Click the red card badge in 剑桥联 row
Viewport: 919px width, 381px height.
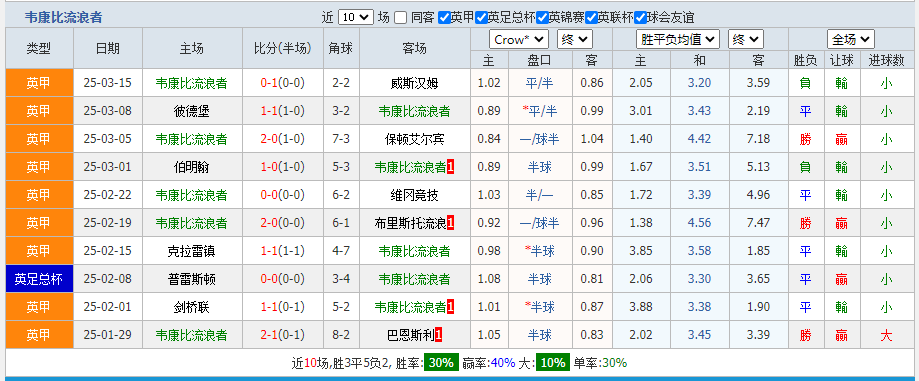coord(450,307)
